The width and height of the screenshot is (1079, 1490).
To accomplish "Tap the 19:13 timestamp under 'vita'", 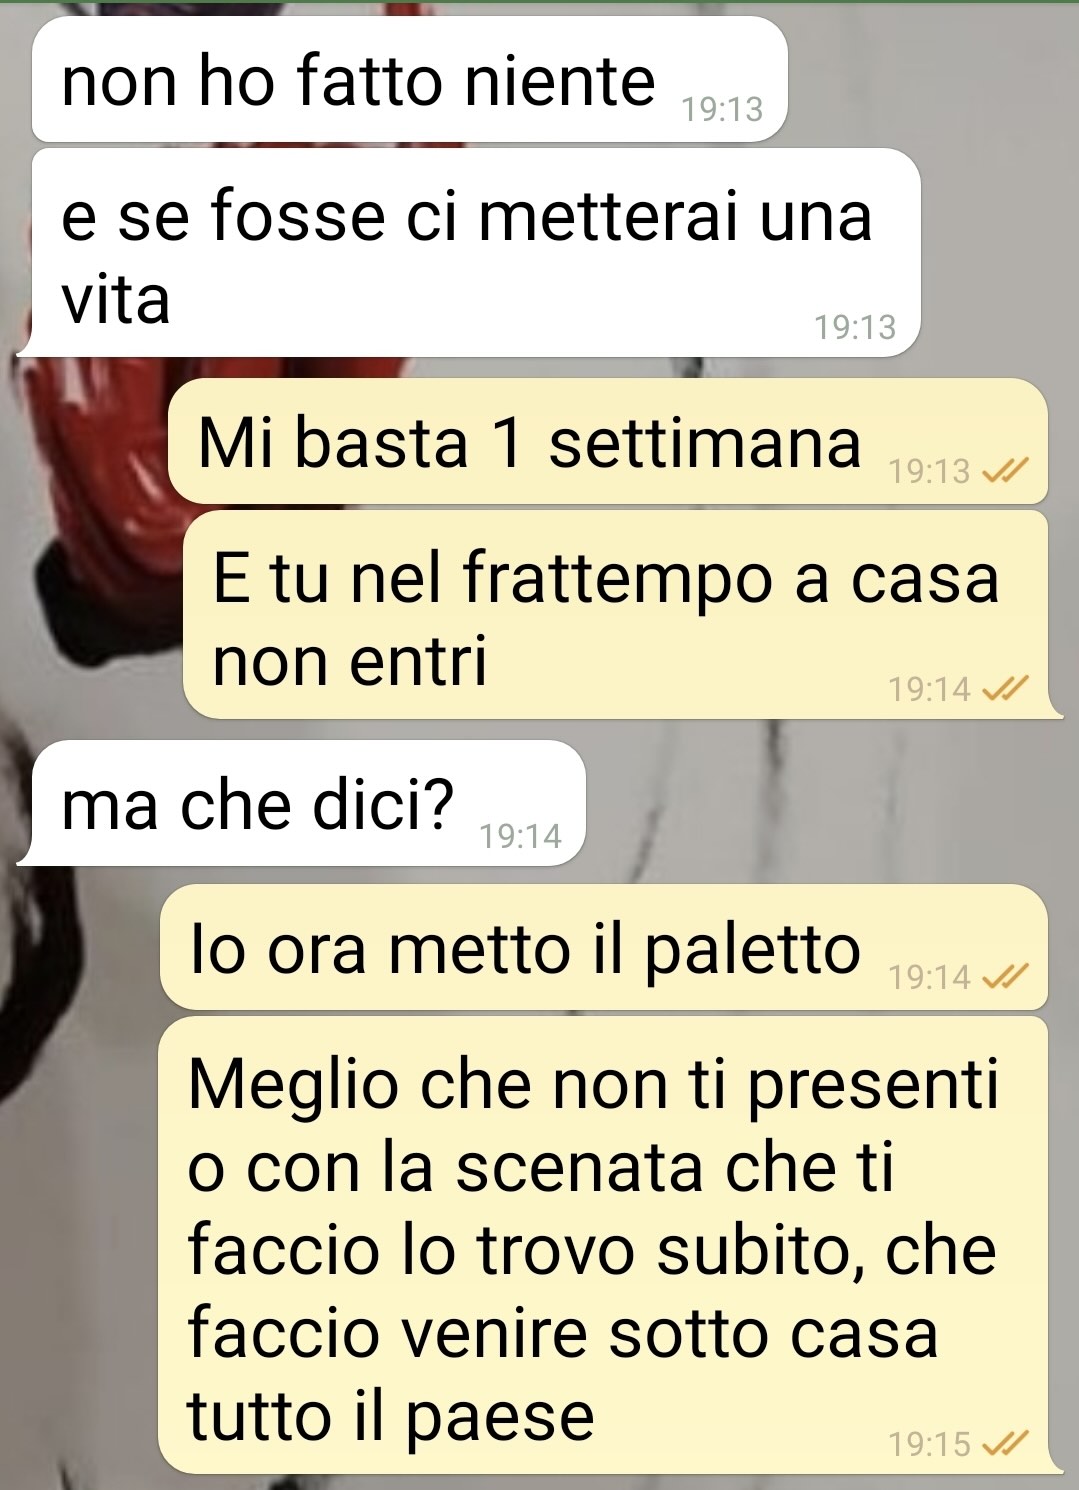I will pyautogui.click(x=855, y=327).
